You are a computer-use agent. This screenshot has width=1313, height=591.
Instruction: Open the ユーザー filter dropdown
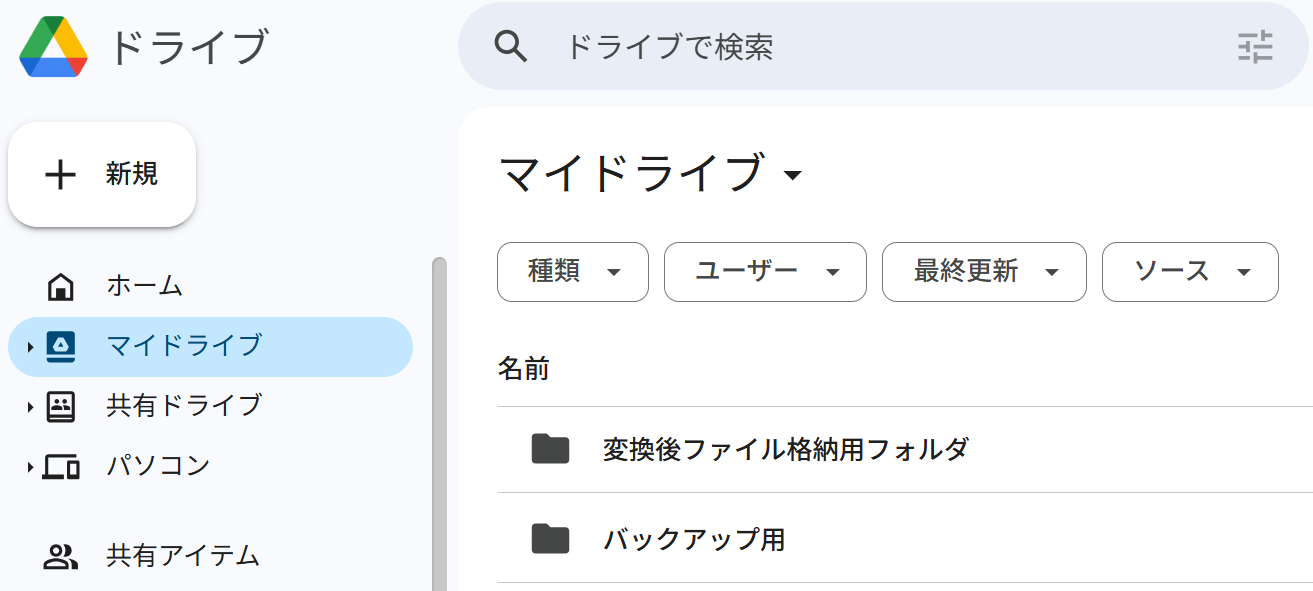(765, 272)
